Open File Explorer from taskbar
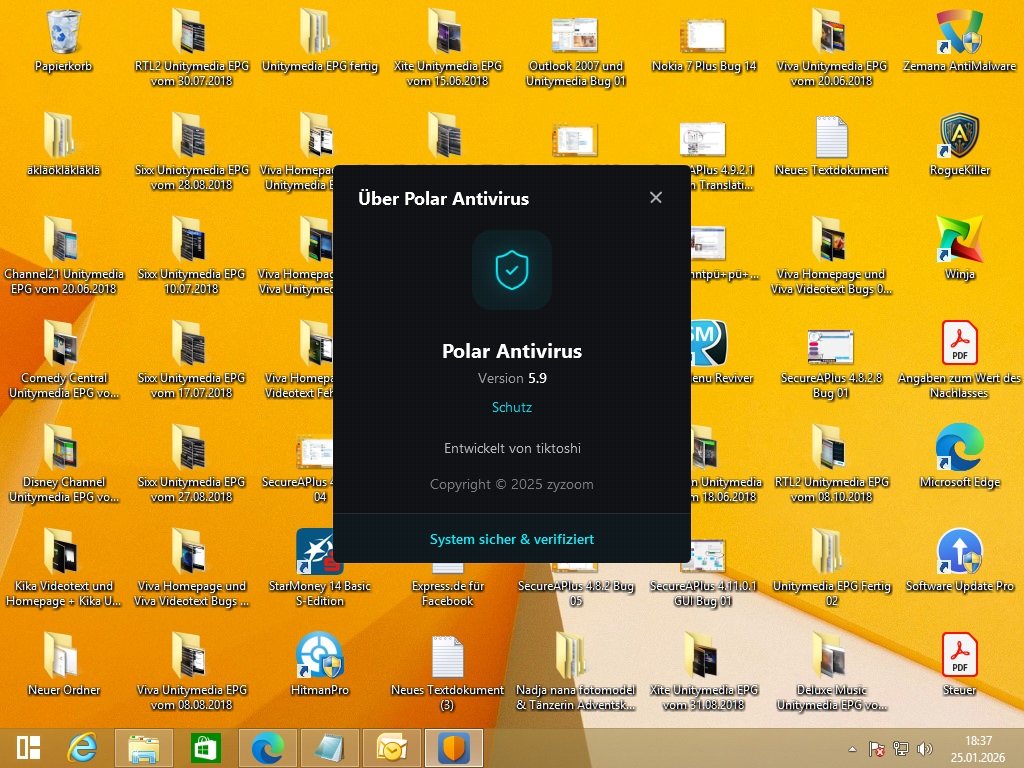Screen dimensions: 1024x768 [144, 748]
